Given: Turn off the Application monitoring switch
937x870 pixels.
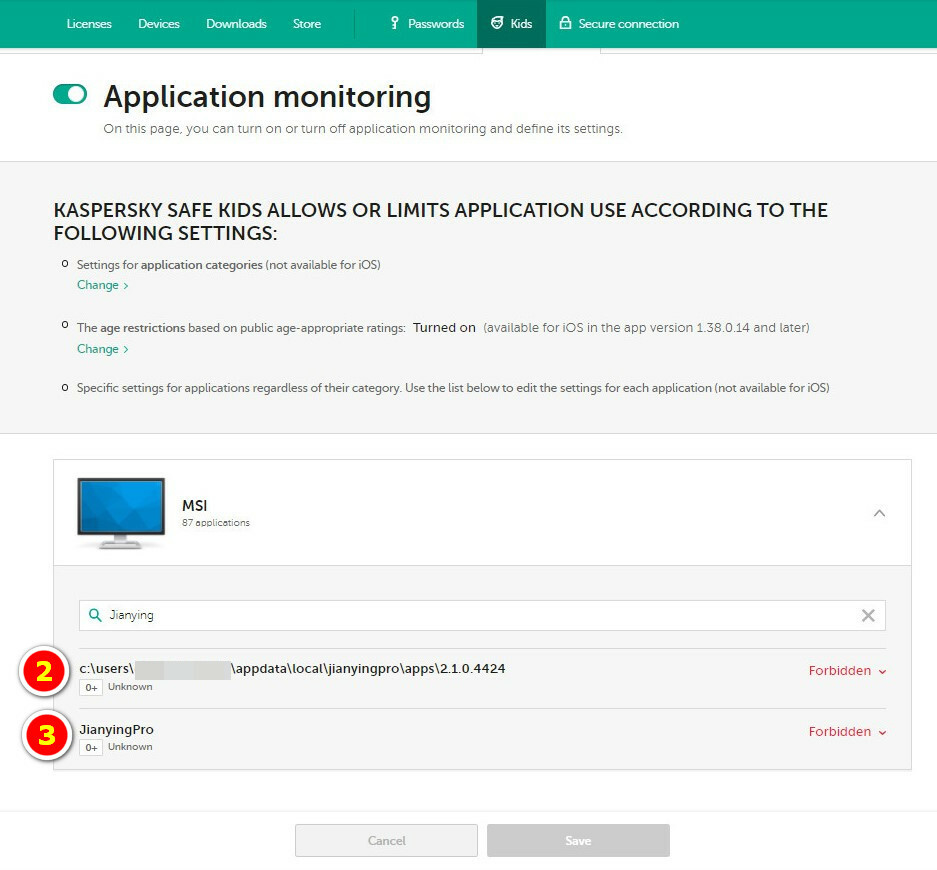Looking at the screenshot, I should [70, 94].
